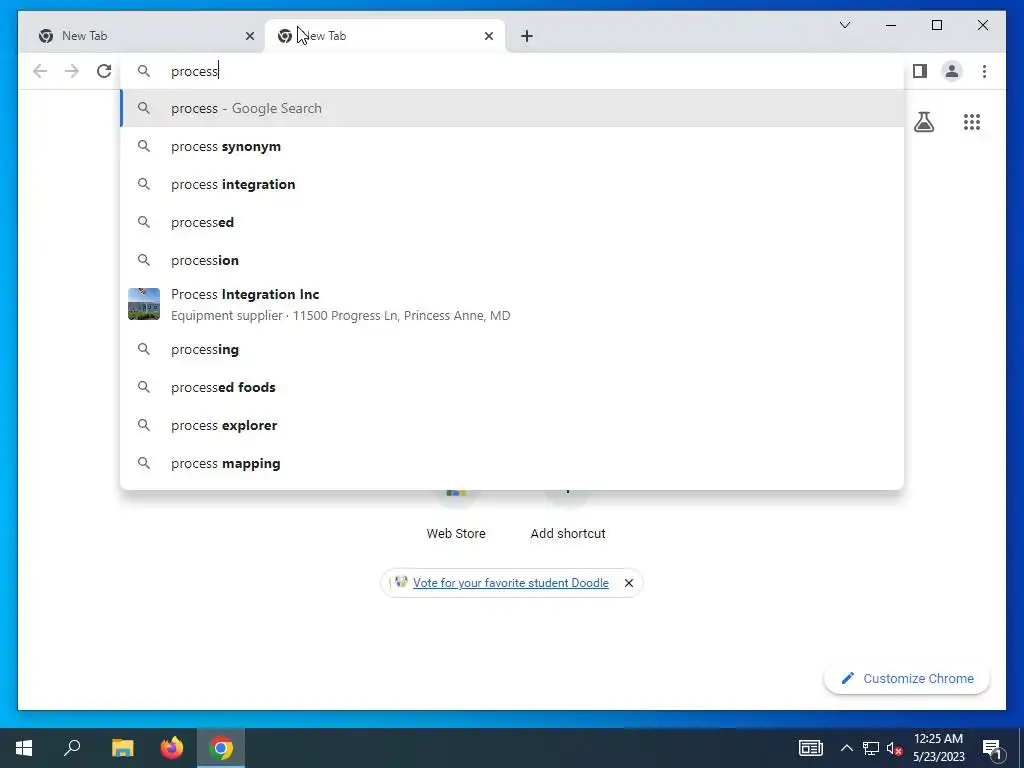Image resolution: width=1024 pixels, height=768 pixels.
Task: Open Chrome three-dot menu
Action: tap(984, 71)
